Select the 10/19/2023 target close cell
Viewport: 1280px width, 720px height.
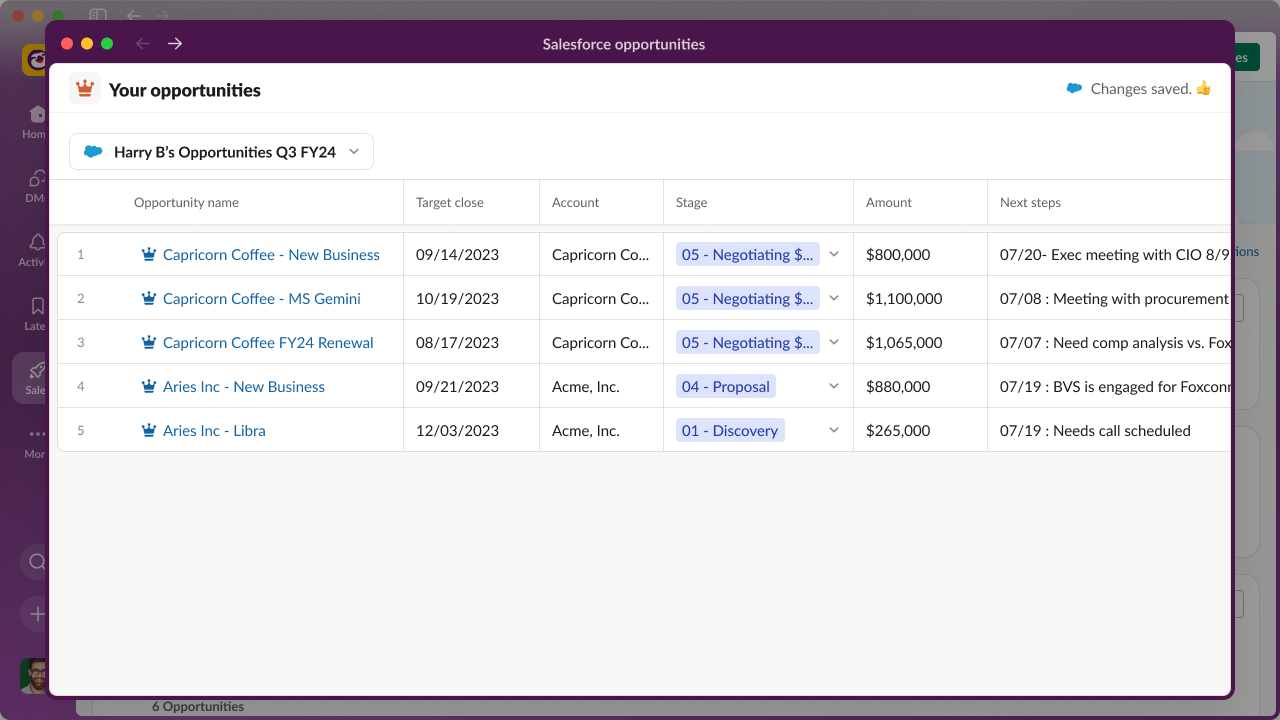tap(471, 299)
